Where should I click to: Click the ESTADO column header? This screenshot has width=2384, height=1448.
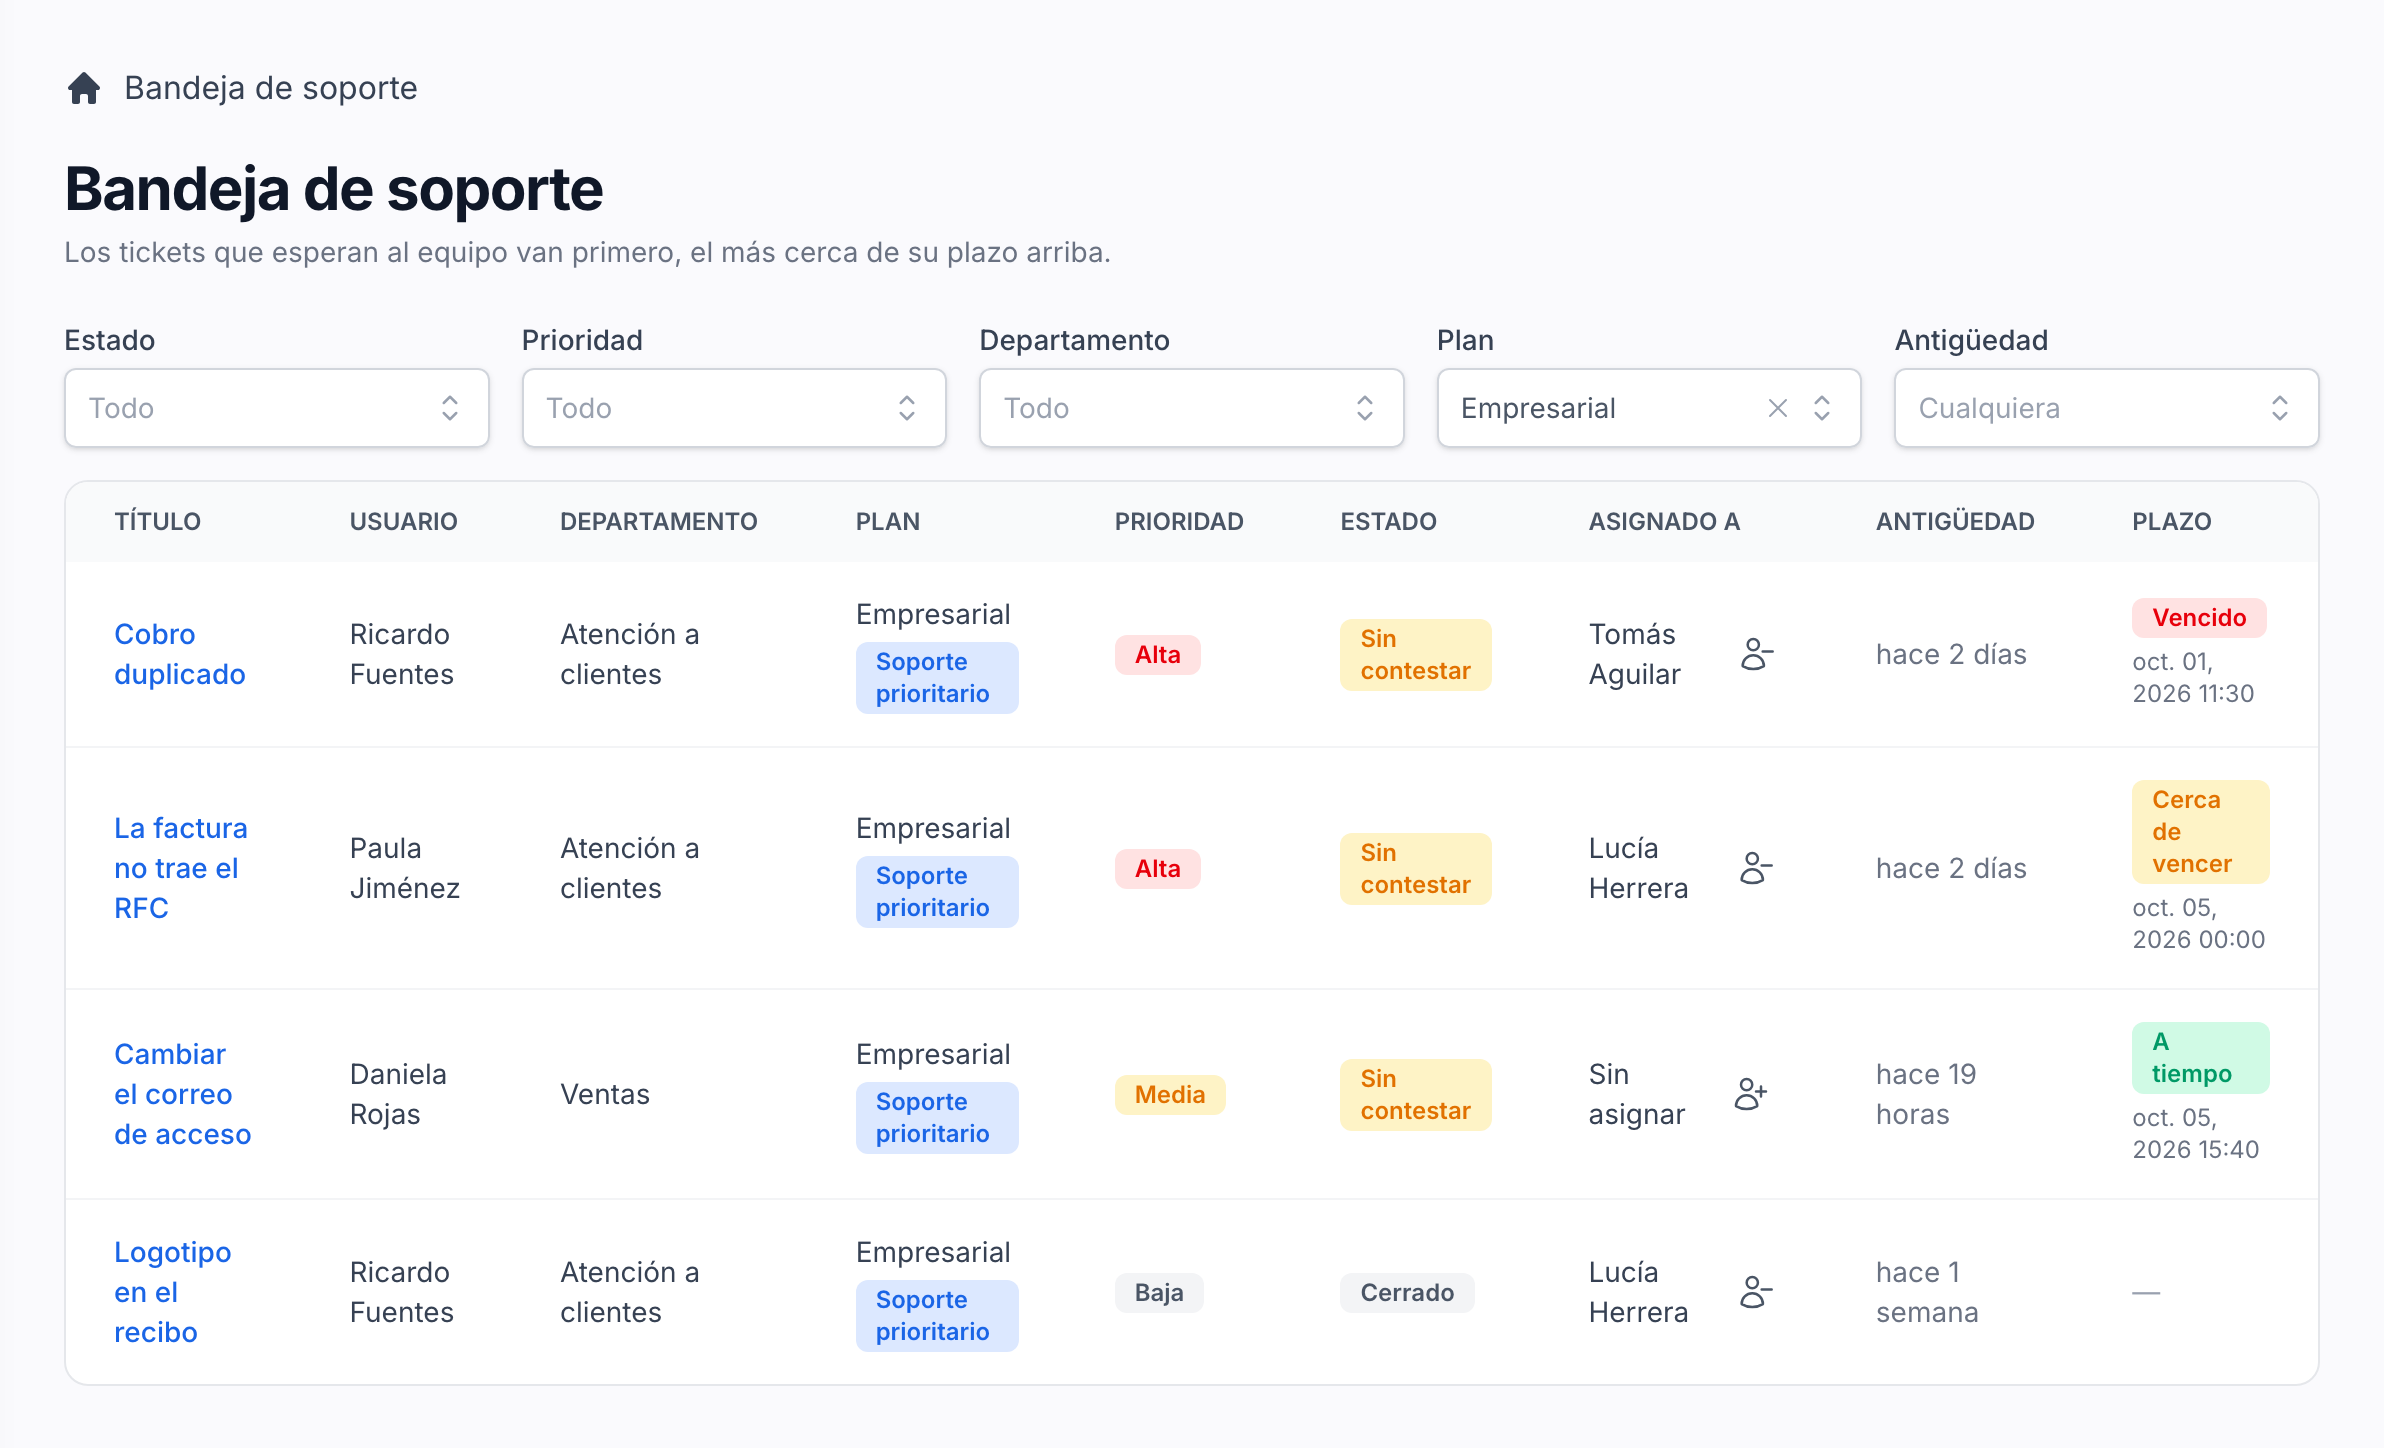coord(1388,521)
